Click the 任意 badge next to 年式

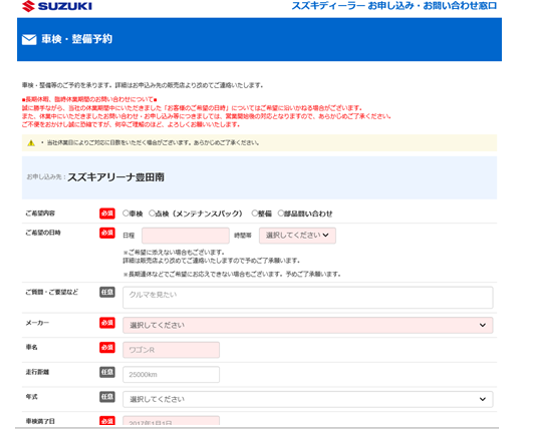point(107,397)
